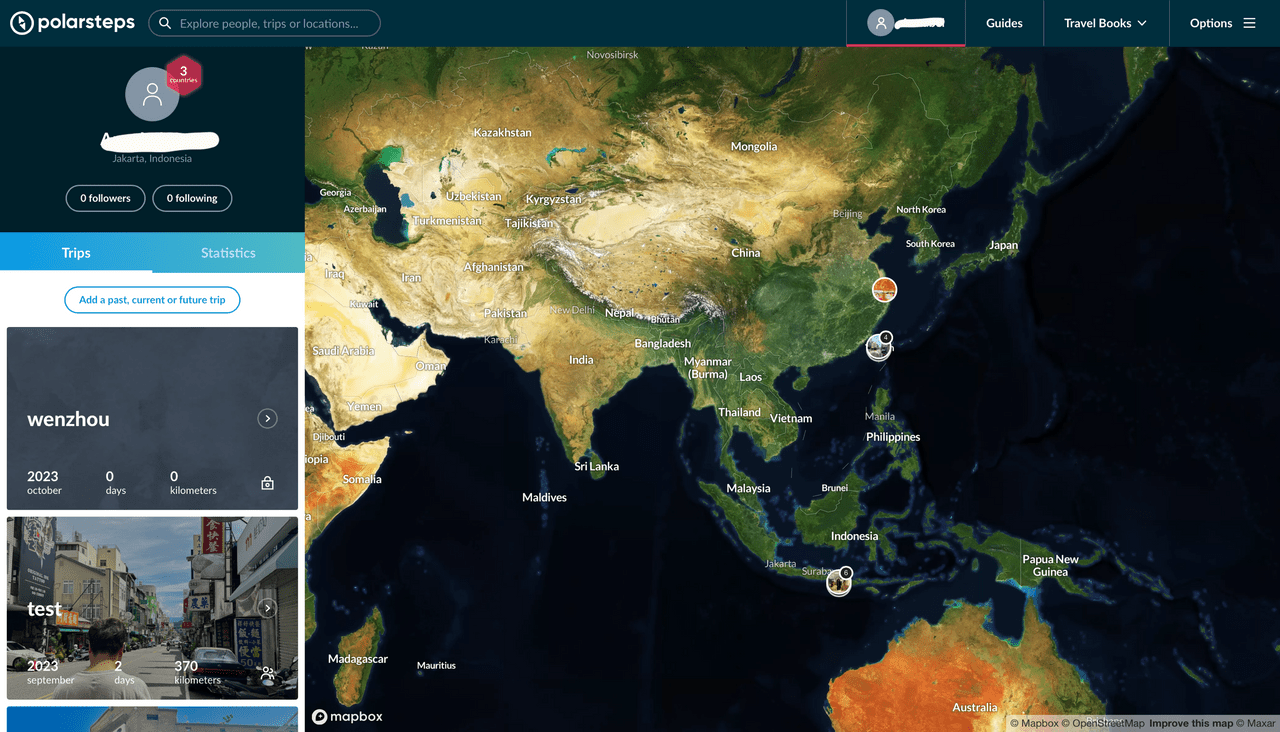1280x732 pixels.
Task: Click the Vietnam label on the map
Action: [791, 418]
